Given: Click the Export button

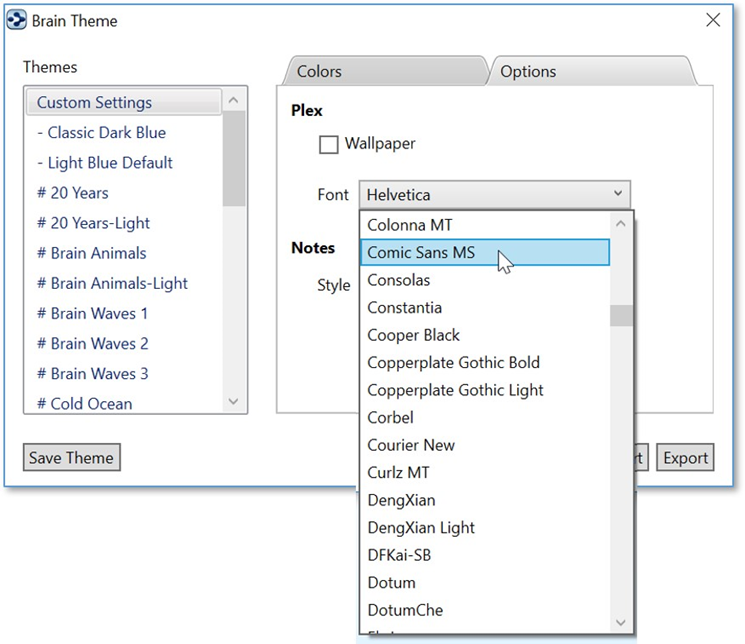Looking at the screenshot, I should tap(685, 458).
